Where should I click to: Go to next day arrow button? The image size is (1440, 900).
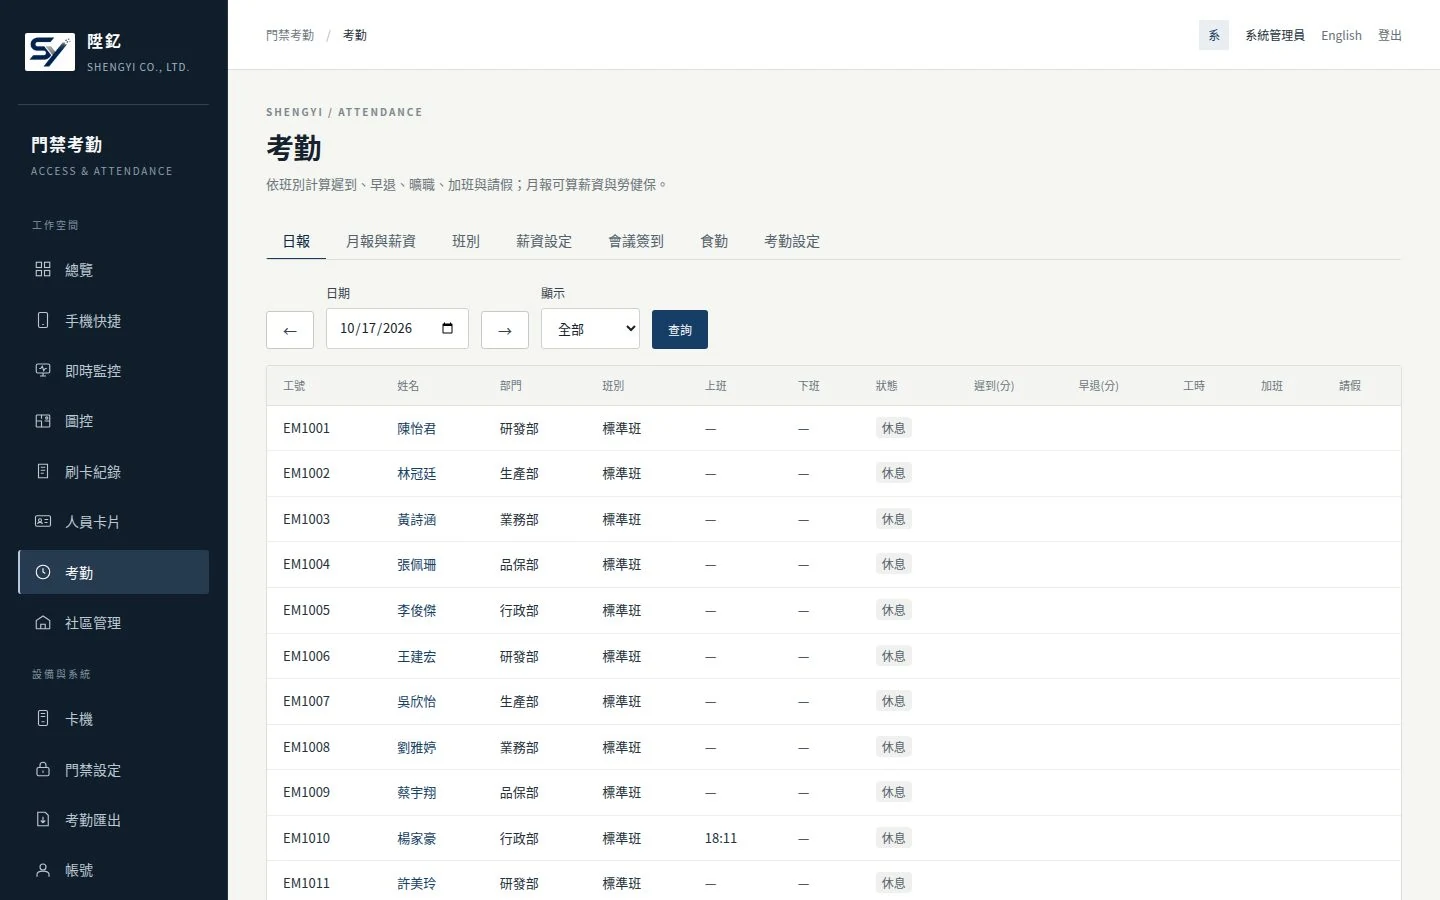pos(505,330)
